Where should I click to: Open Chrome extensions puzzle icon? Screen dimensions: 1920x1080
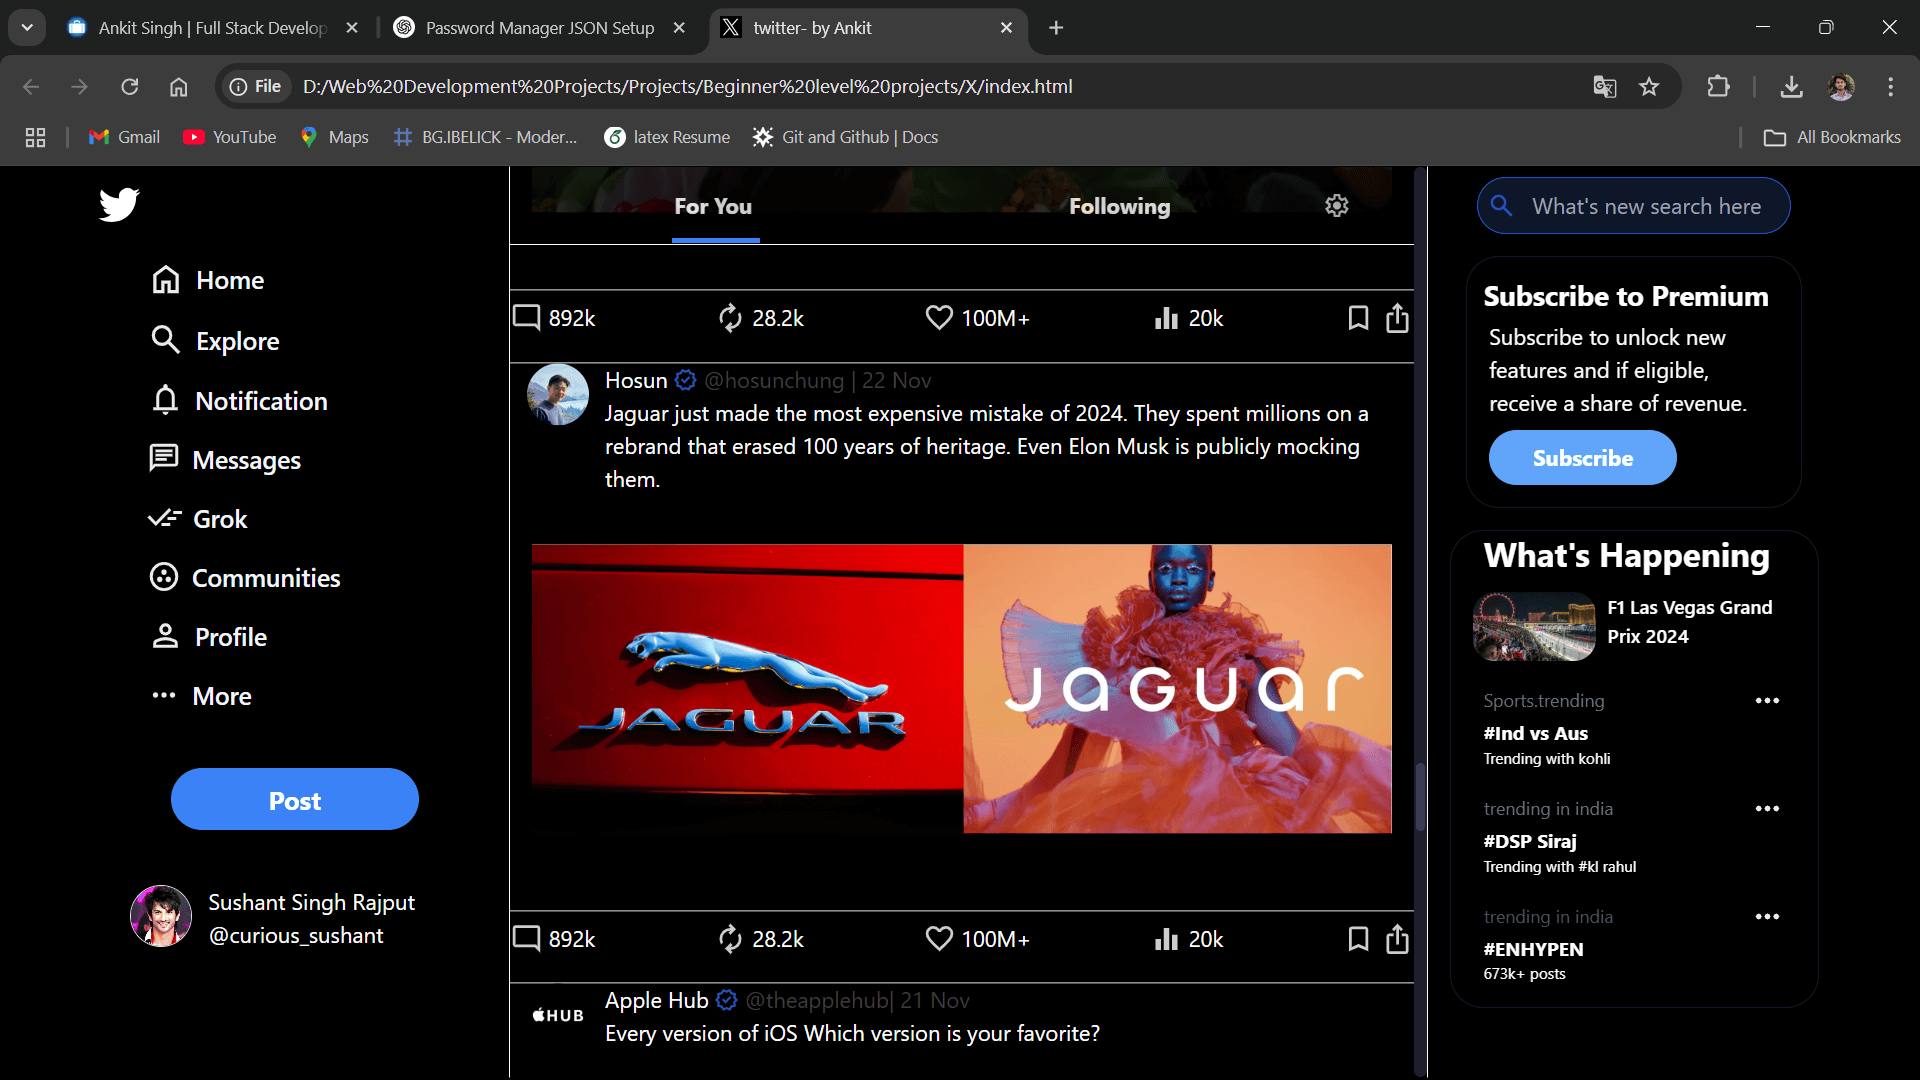(1718, 87)
